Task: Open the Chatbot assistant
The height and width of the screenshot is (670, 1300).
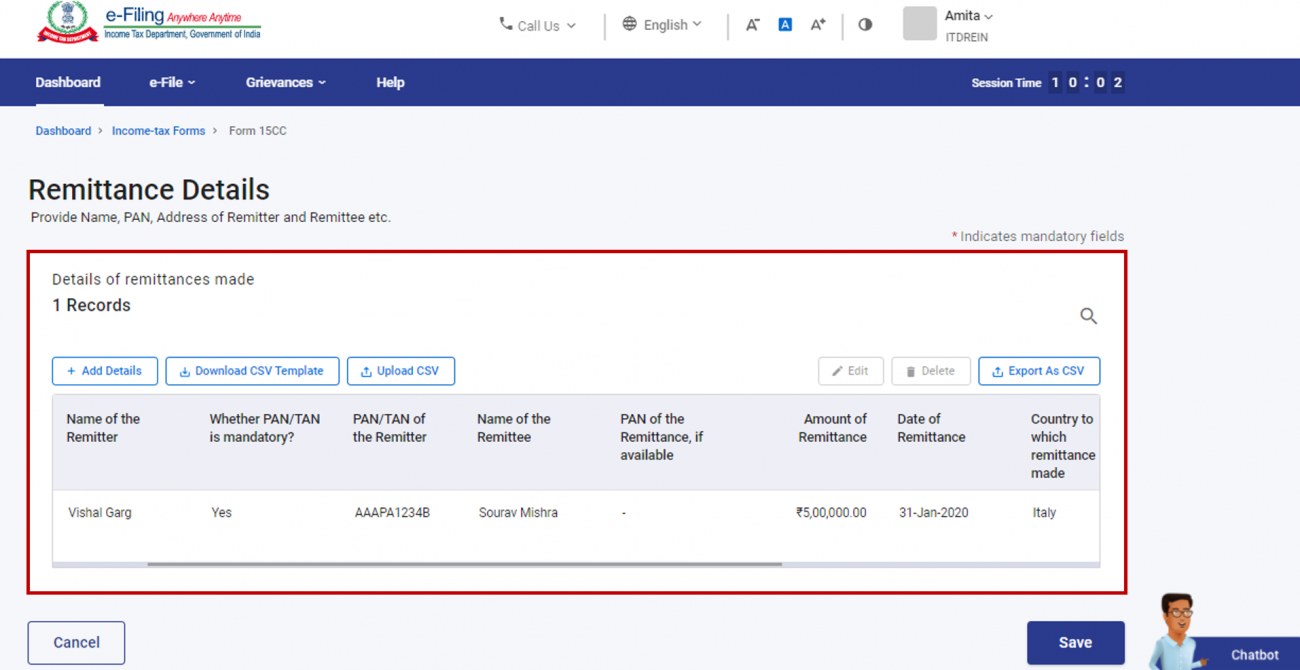Action: [x=1253, y=654]
